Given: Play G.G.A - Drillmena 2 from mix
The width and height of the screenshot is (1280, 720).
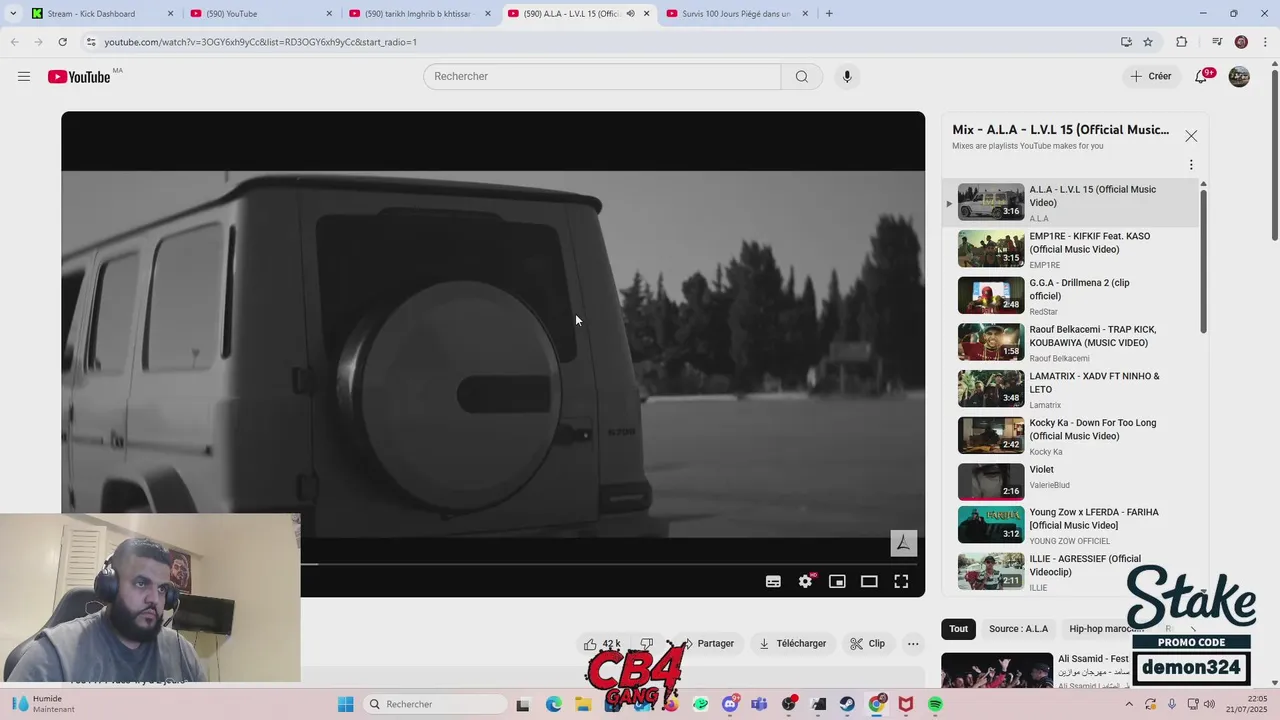Looking at the screenshot, I should tap(1070, 296).
